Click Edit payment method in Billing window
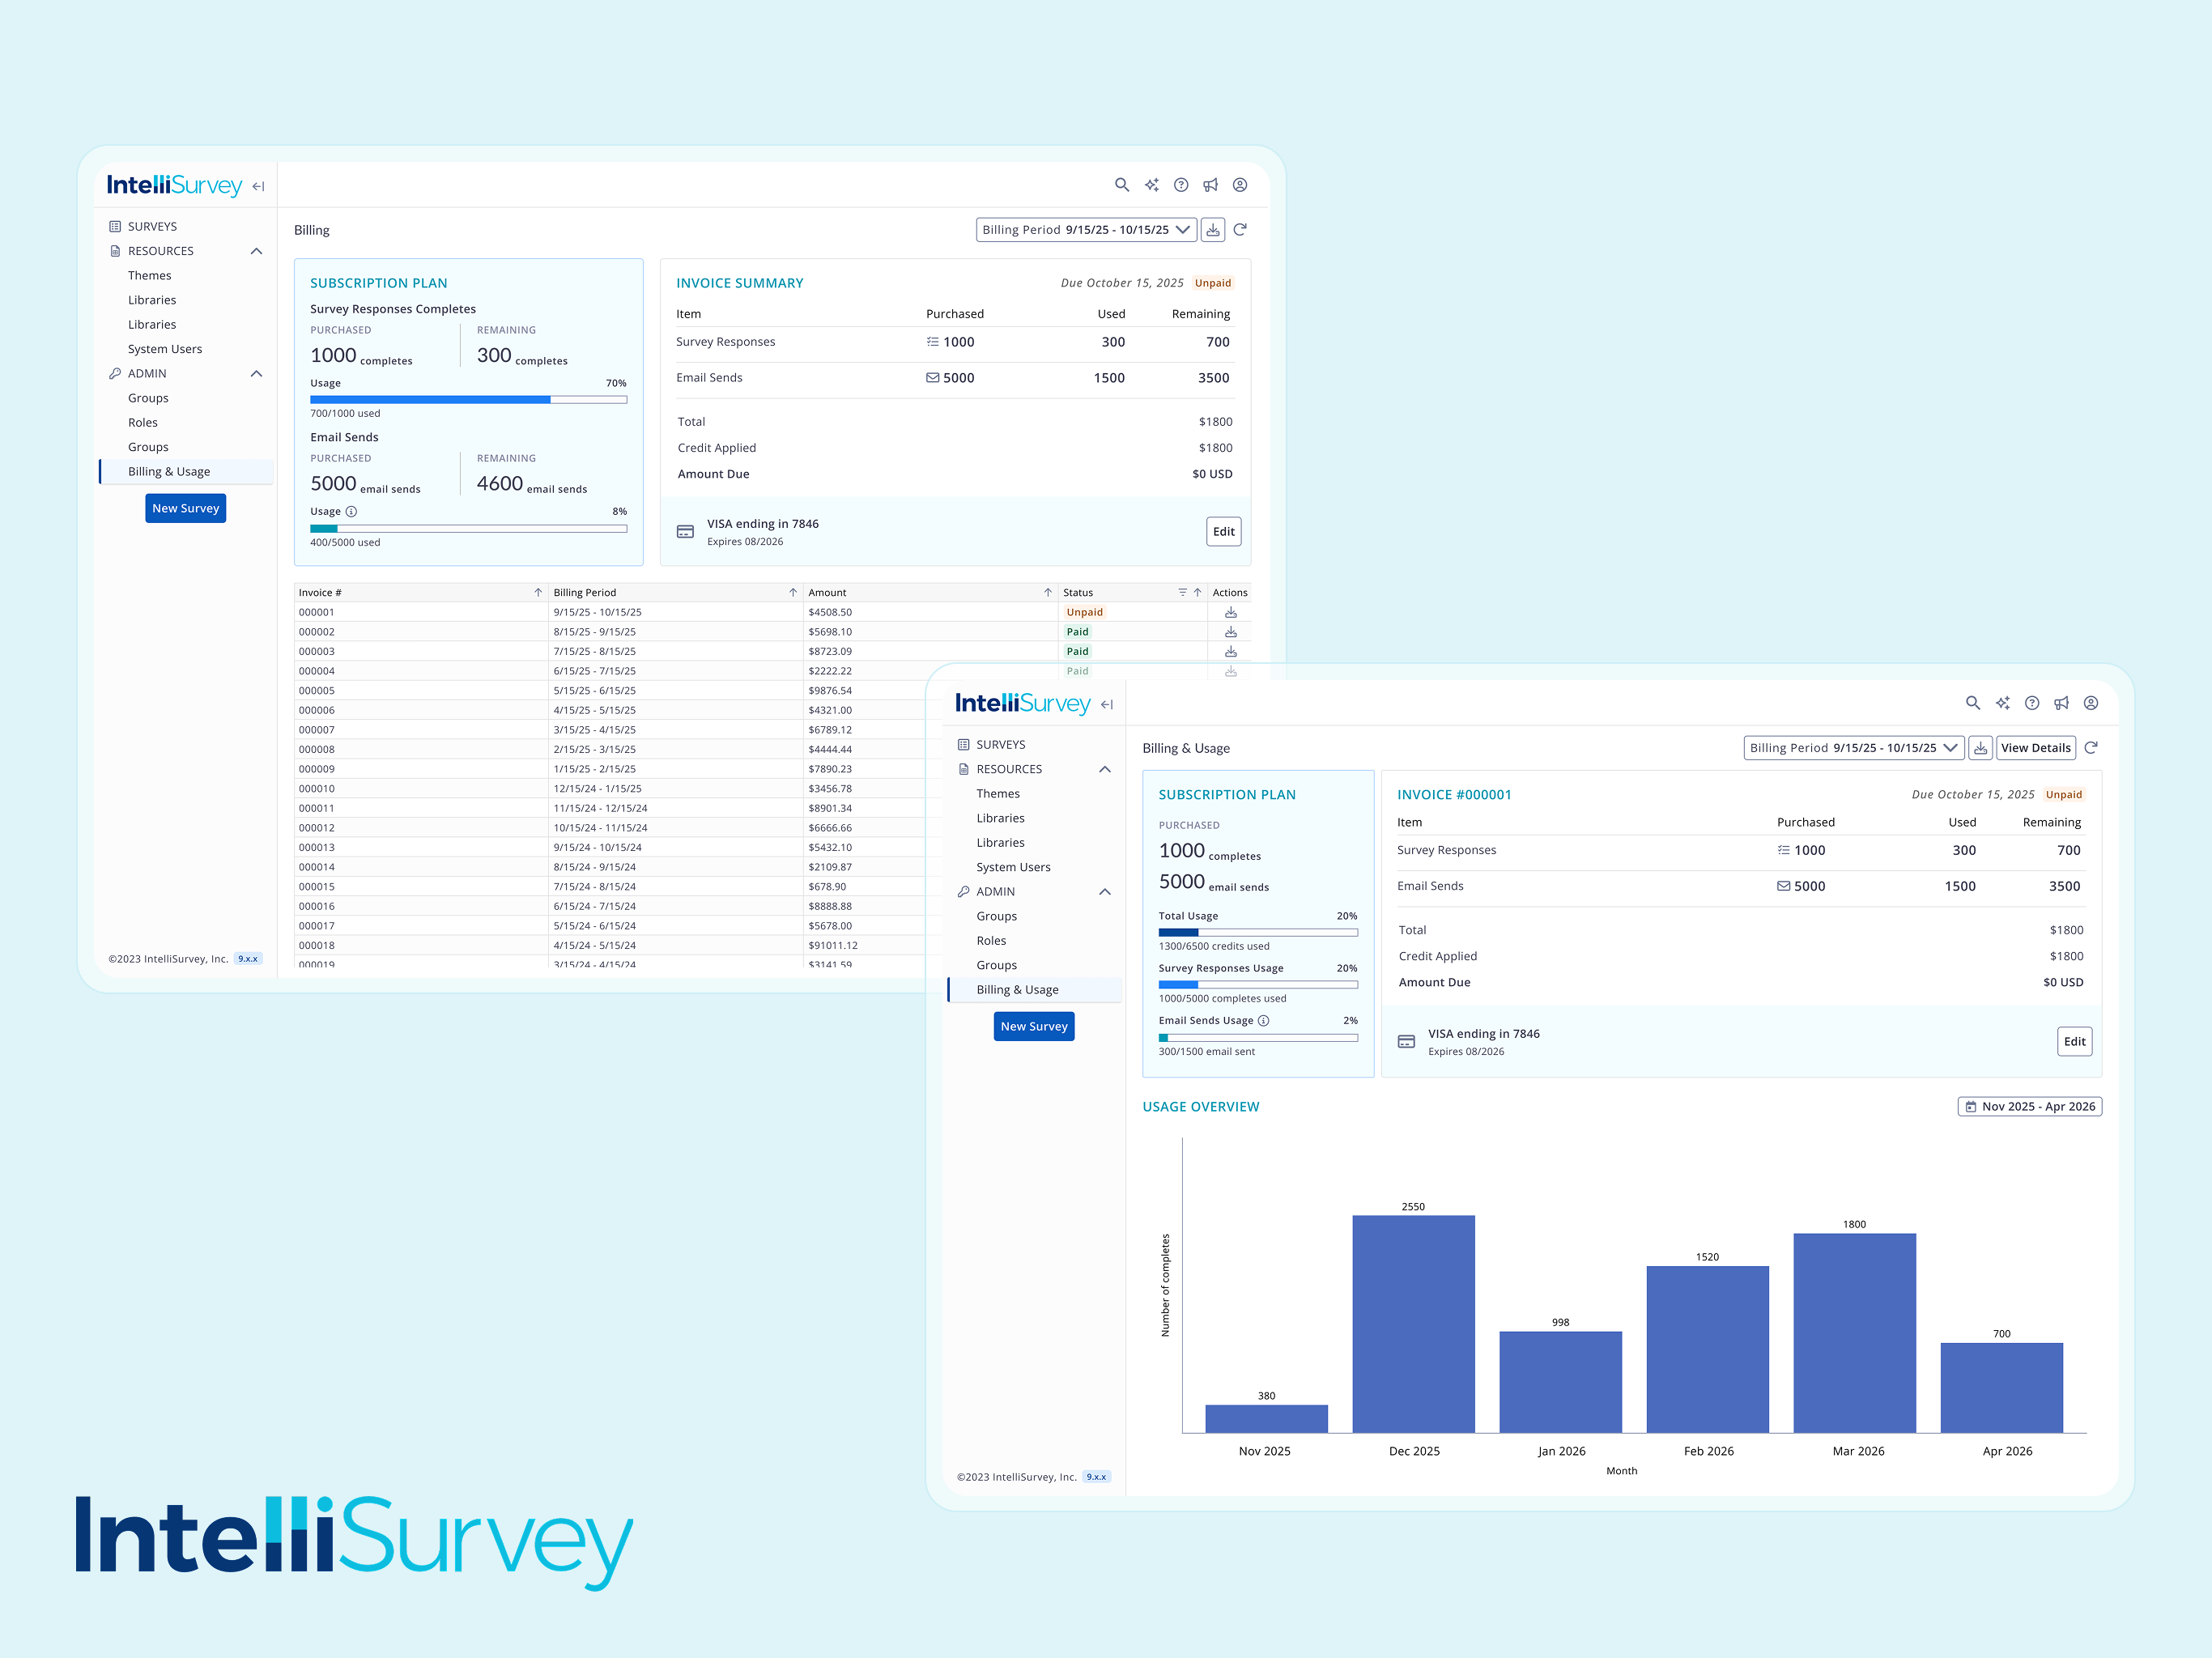The width and height of the screenshot is (2212, 1658). 1224,532
